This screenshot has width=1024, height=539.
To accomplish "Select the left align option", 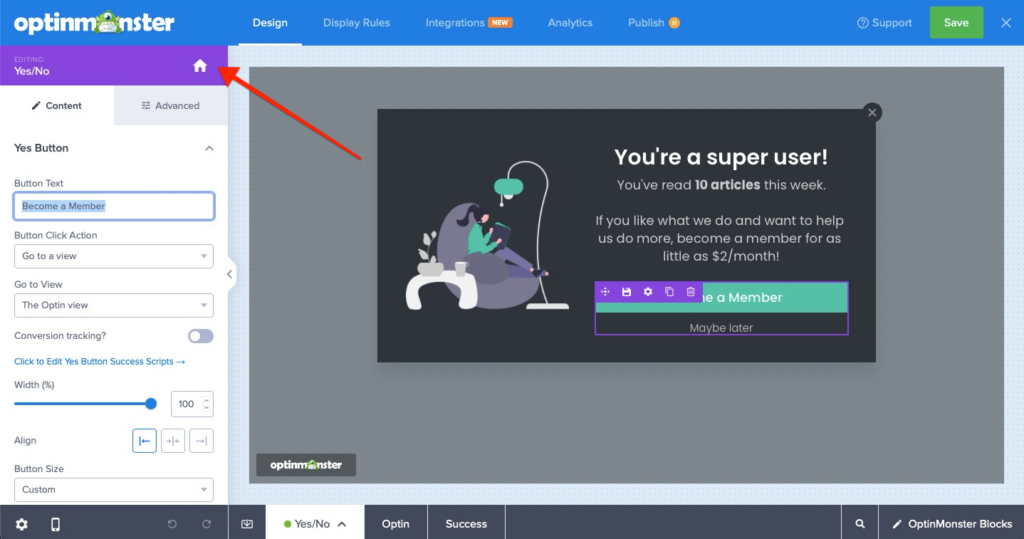I will (x=144, y=440).
